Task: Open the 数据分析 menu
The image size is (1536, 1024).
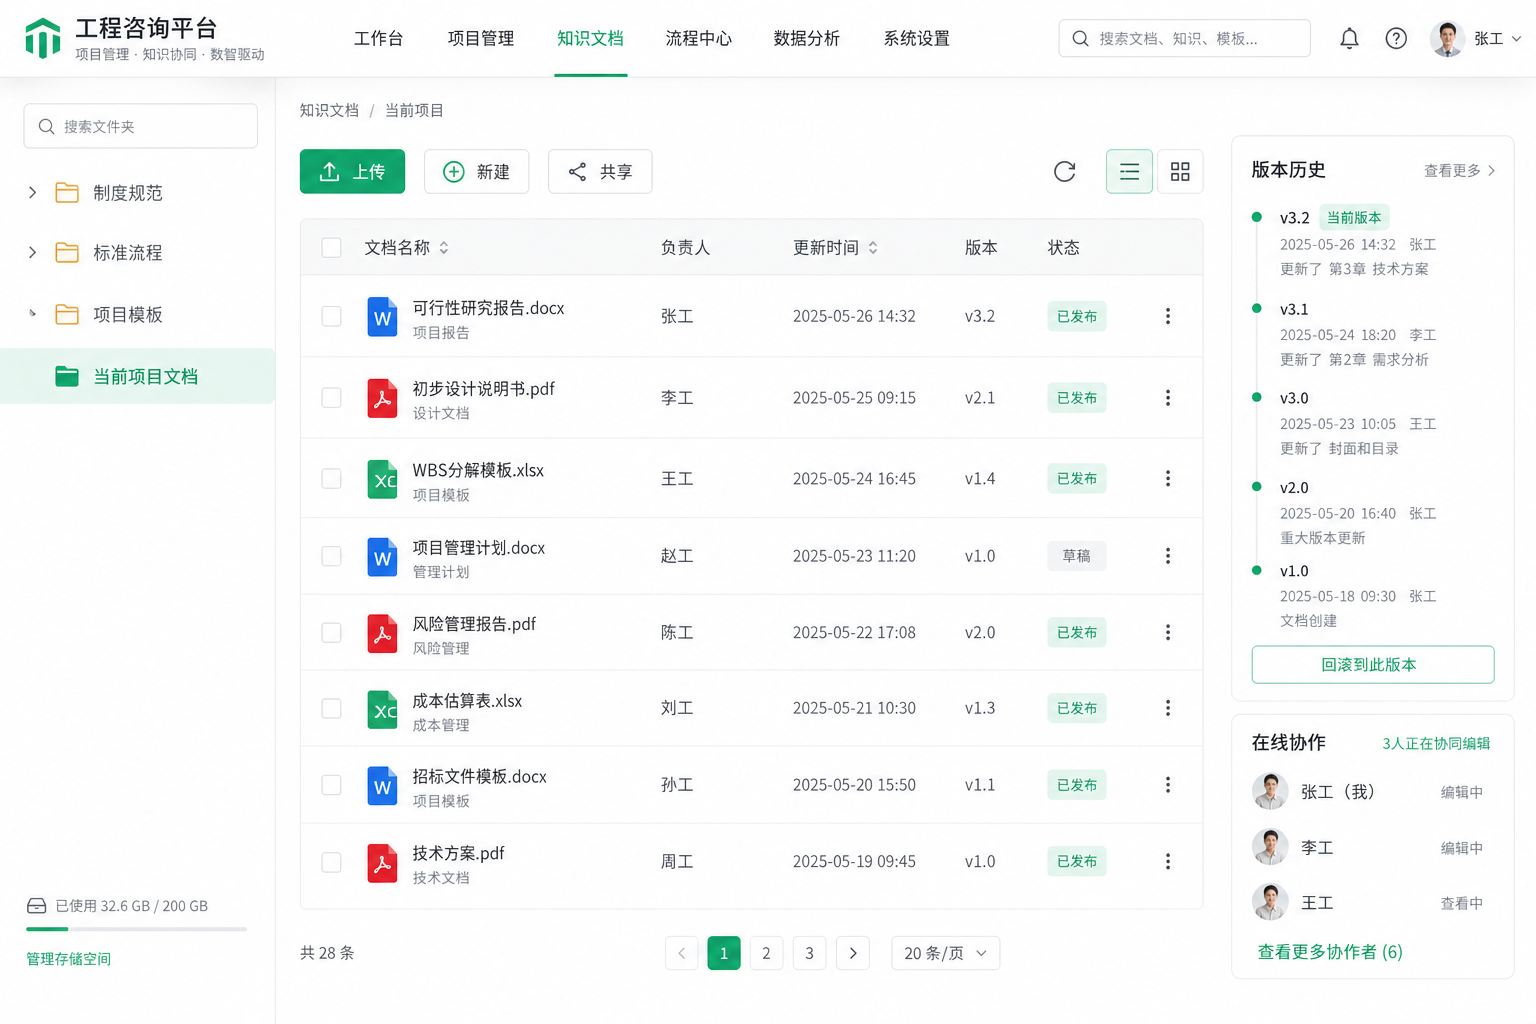Action: click(x=807, y=38)
